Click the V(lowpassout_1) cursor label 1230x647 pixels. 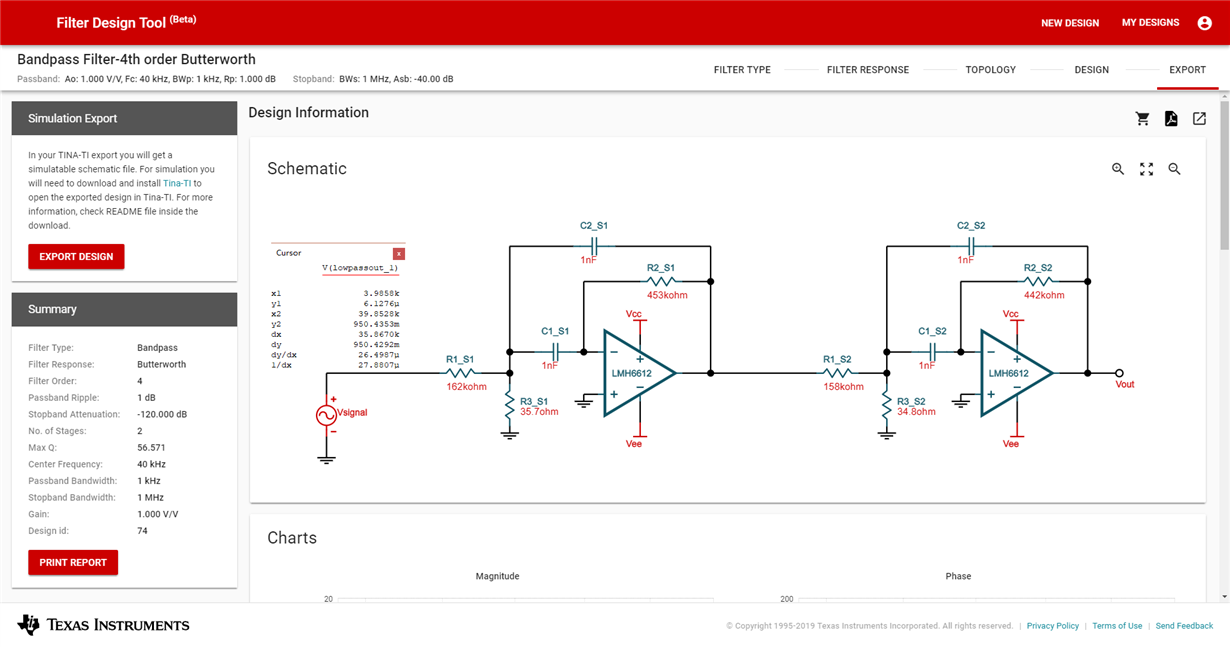click(360, 268)
